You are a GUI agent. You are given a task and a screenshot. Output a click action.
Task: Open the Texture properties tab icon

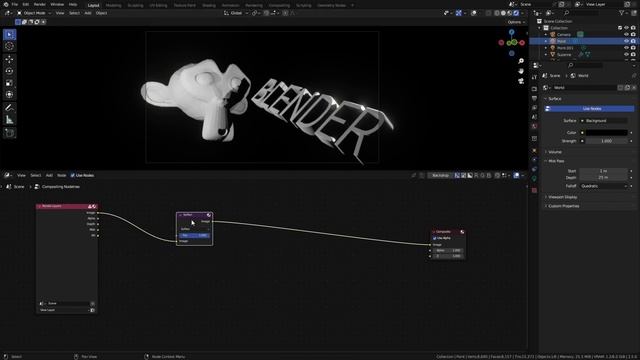tap(534, 191)
